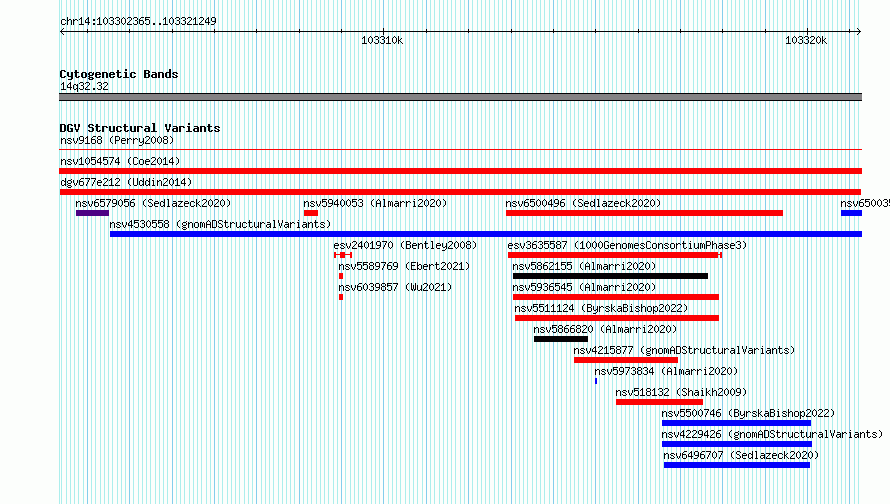Click nsv5511124 (ByrskaBishop2022) label
The height and width of the screenshot is (504, 890).
(x=601, y=308)
